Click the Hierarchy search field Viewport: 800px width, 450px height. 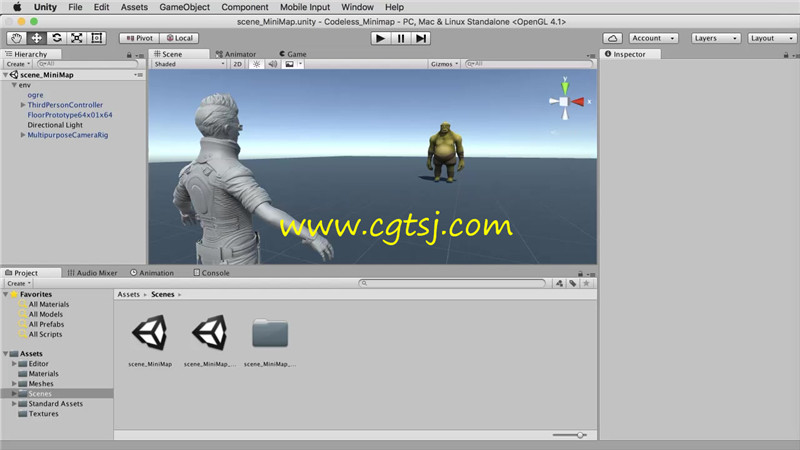pos(87,64)
